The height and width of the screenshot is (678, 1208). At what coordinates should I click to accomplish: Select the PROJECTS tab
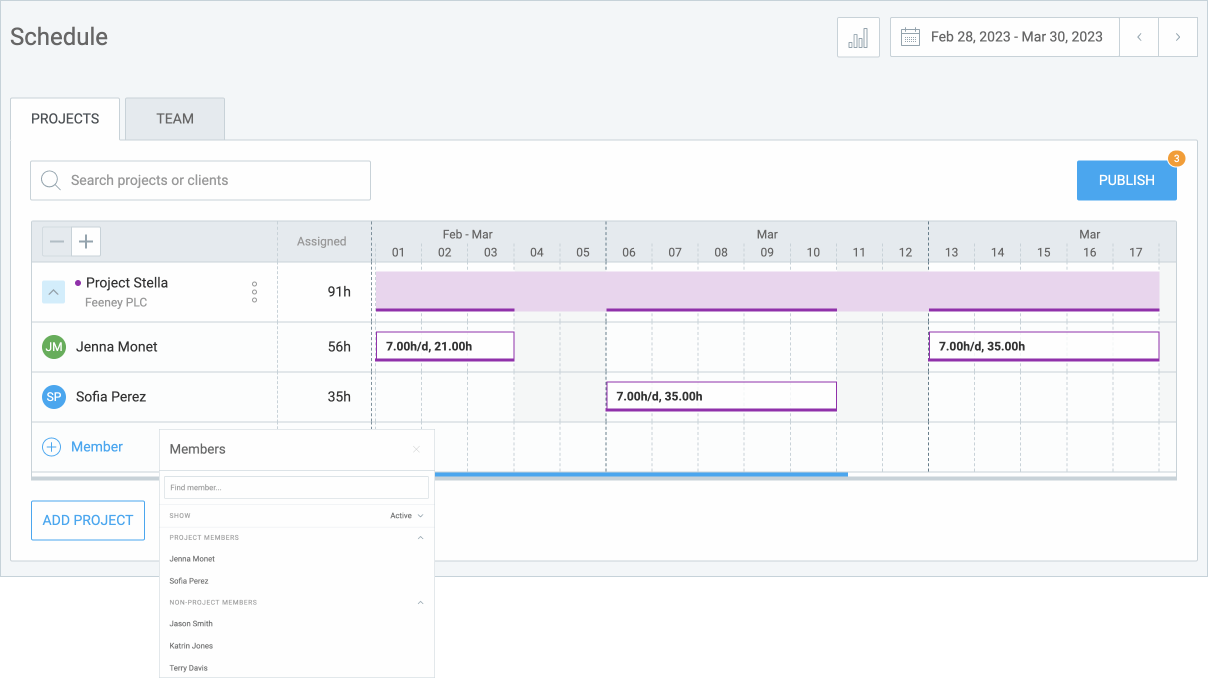[64, 118]
